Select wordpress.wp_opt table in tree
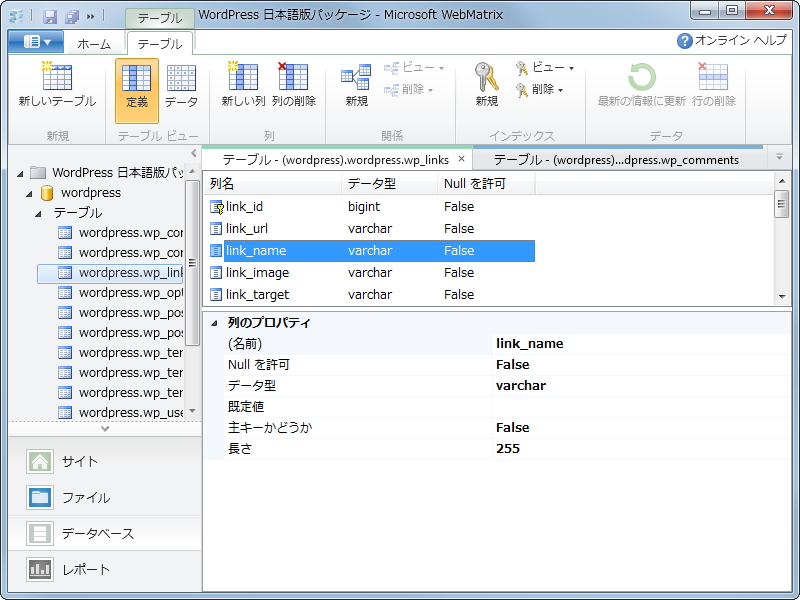The height and width of the screenshot is (600, 800). click(120, 292)
